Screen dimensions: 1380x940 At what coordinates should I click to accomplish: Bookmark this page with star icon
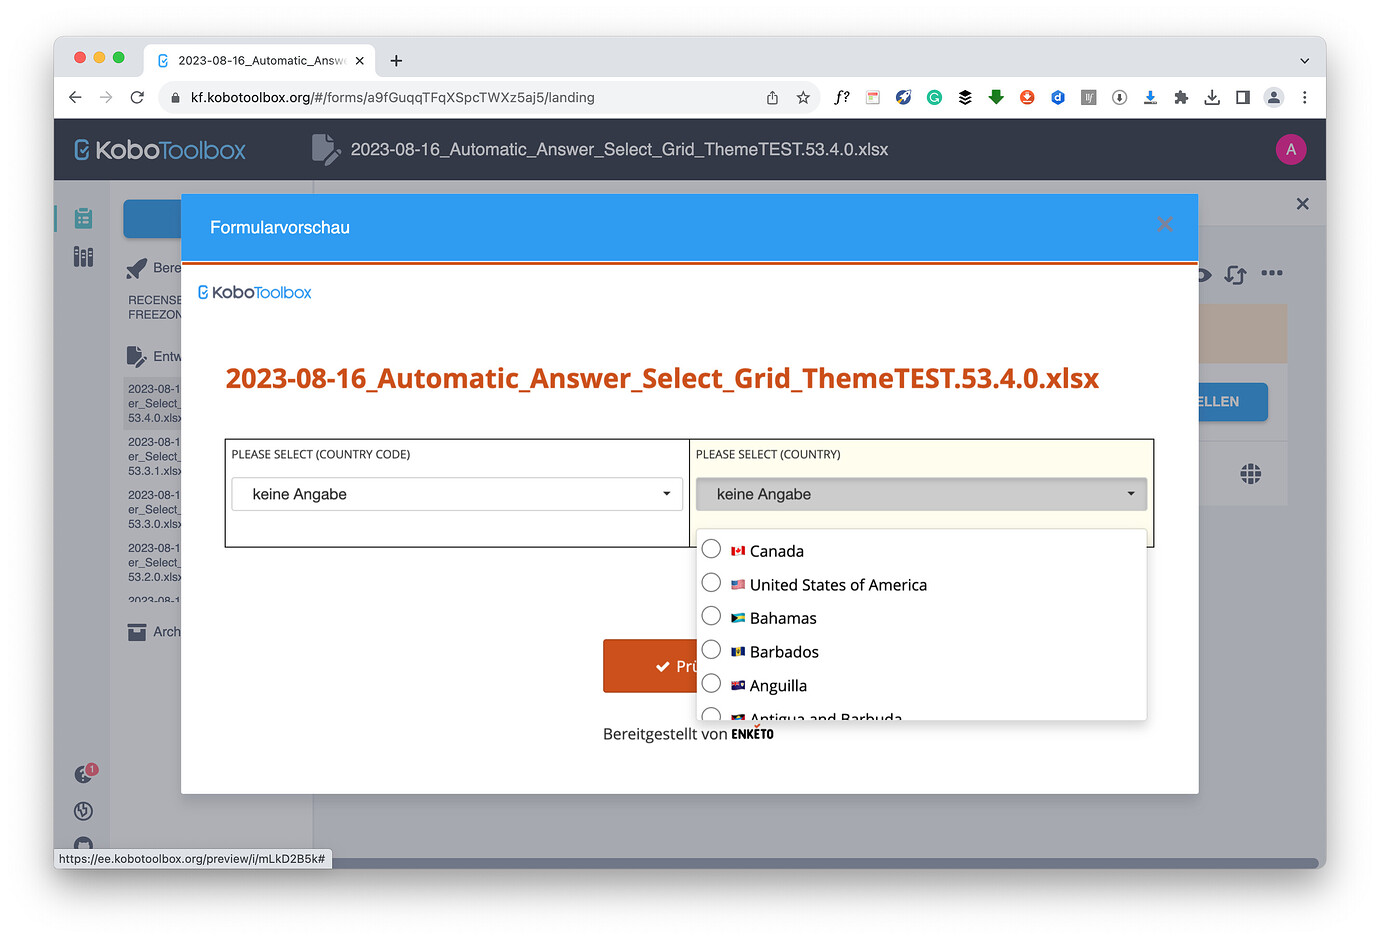click(803, 98)
